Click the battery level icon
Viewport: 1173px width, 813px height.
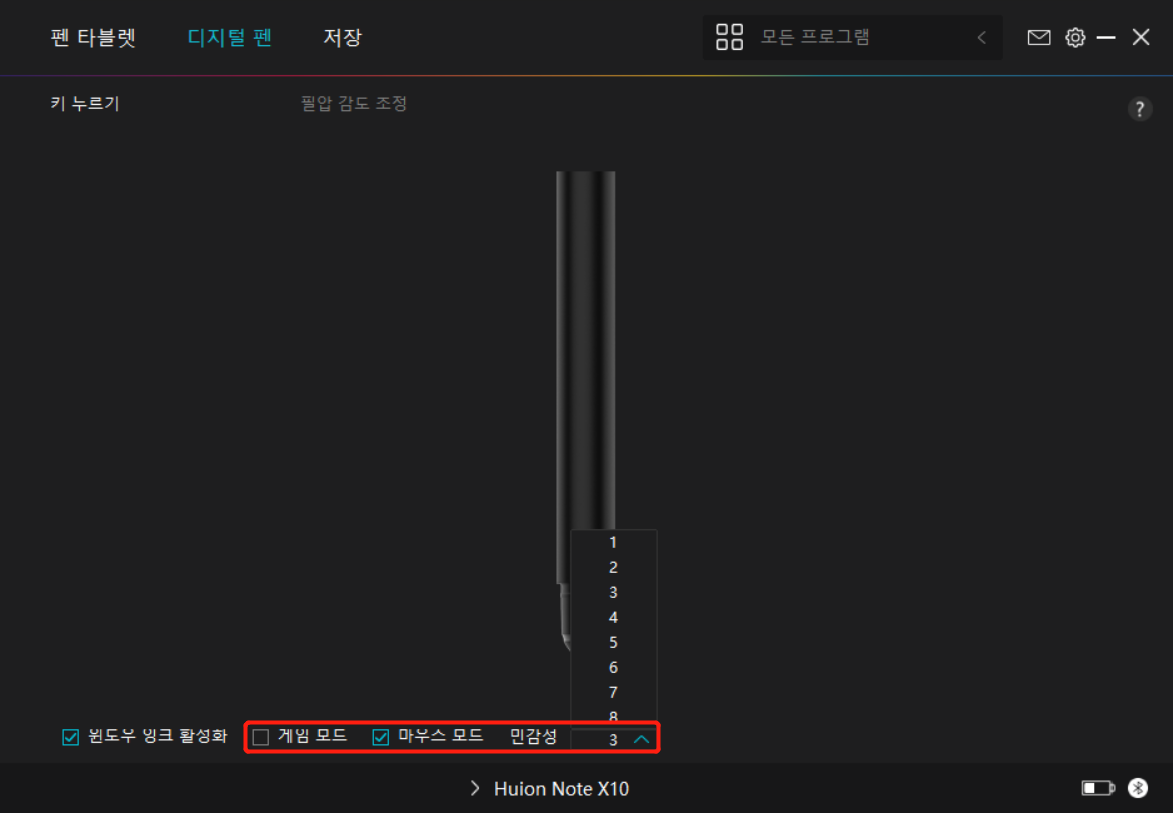1098,788
